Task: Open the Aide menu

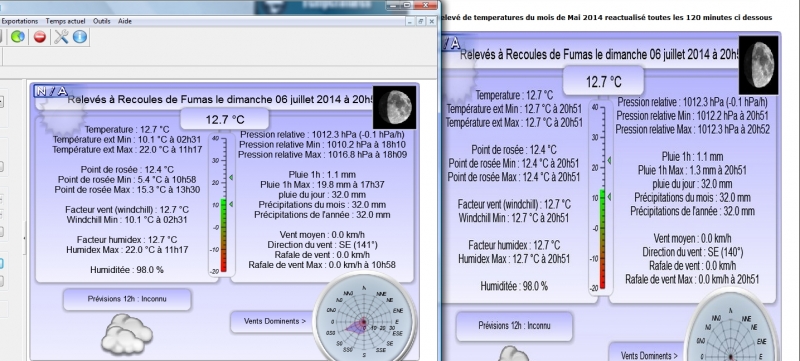Action: coord(124,21)
